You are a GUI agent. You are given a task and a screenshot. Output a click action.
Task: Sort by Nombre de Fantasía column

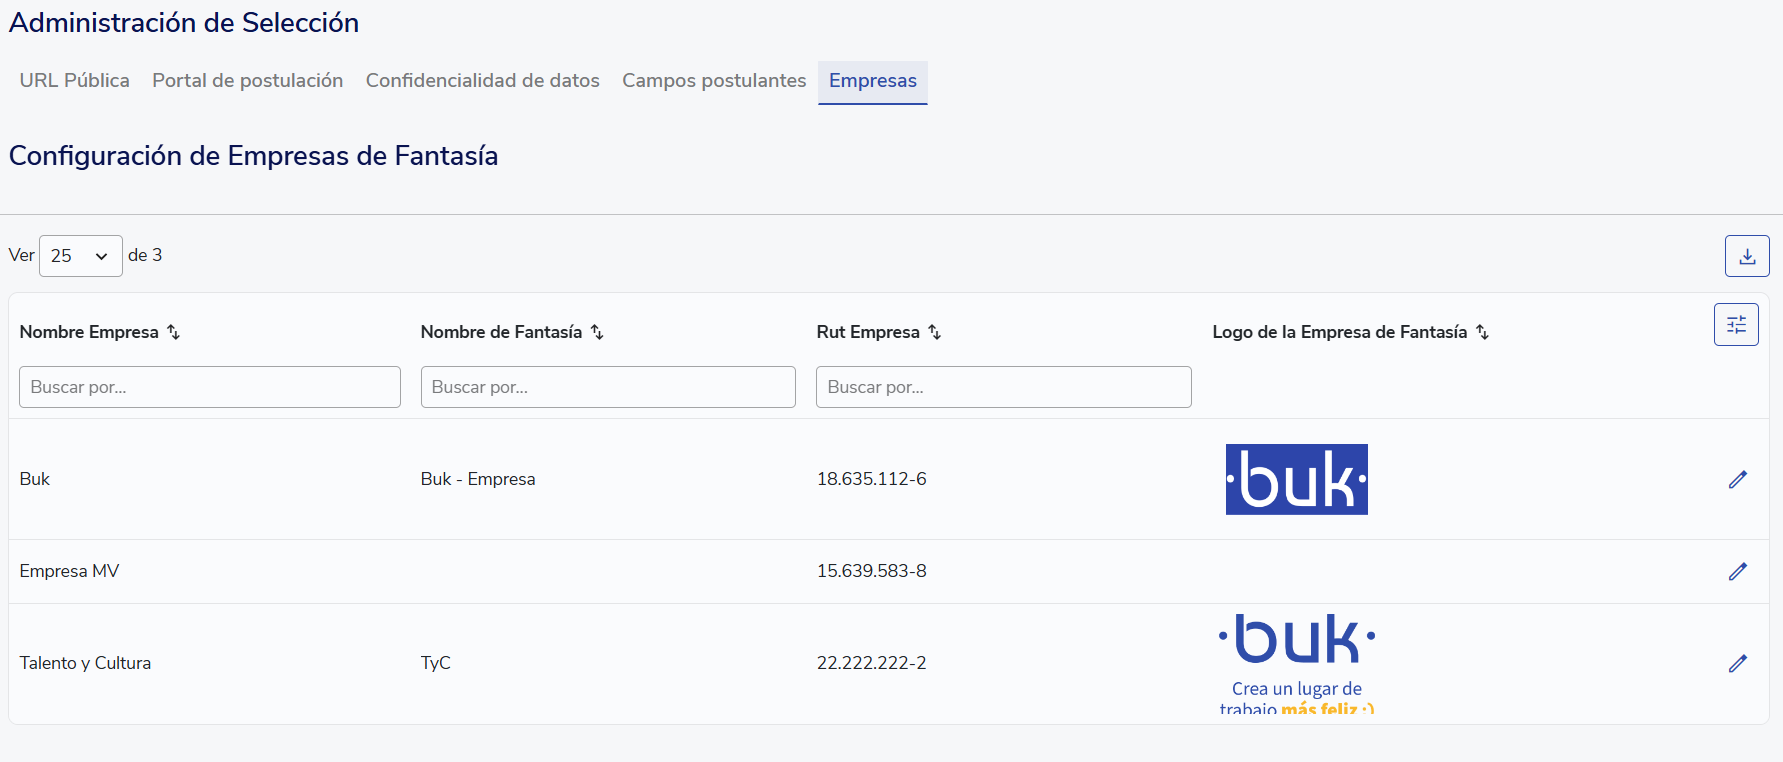point(597,332)
